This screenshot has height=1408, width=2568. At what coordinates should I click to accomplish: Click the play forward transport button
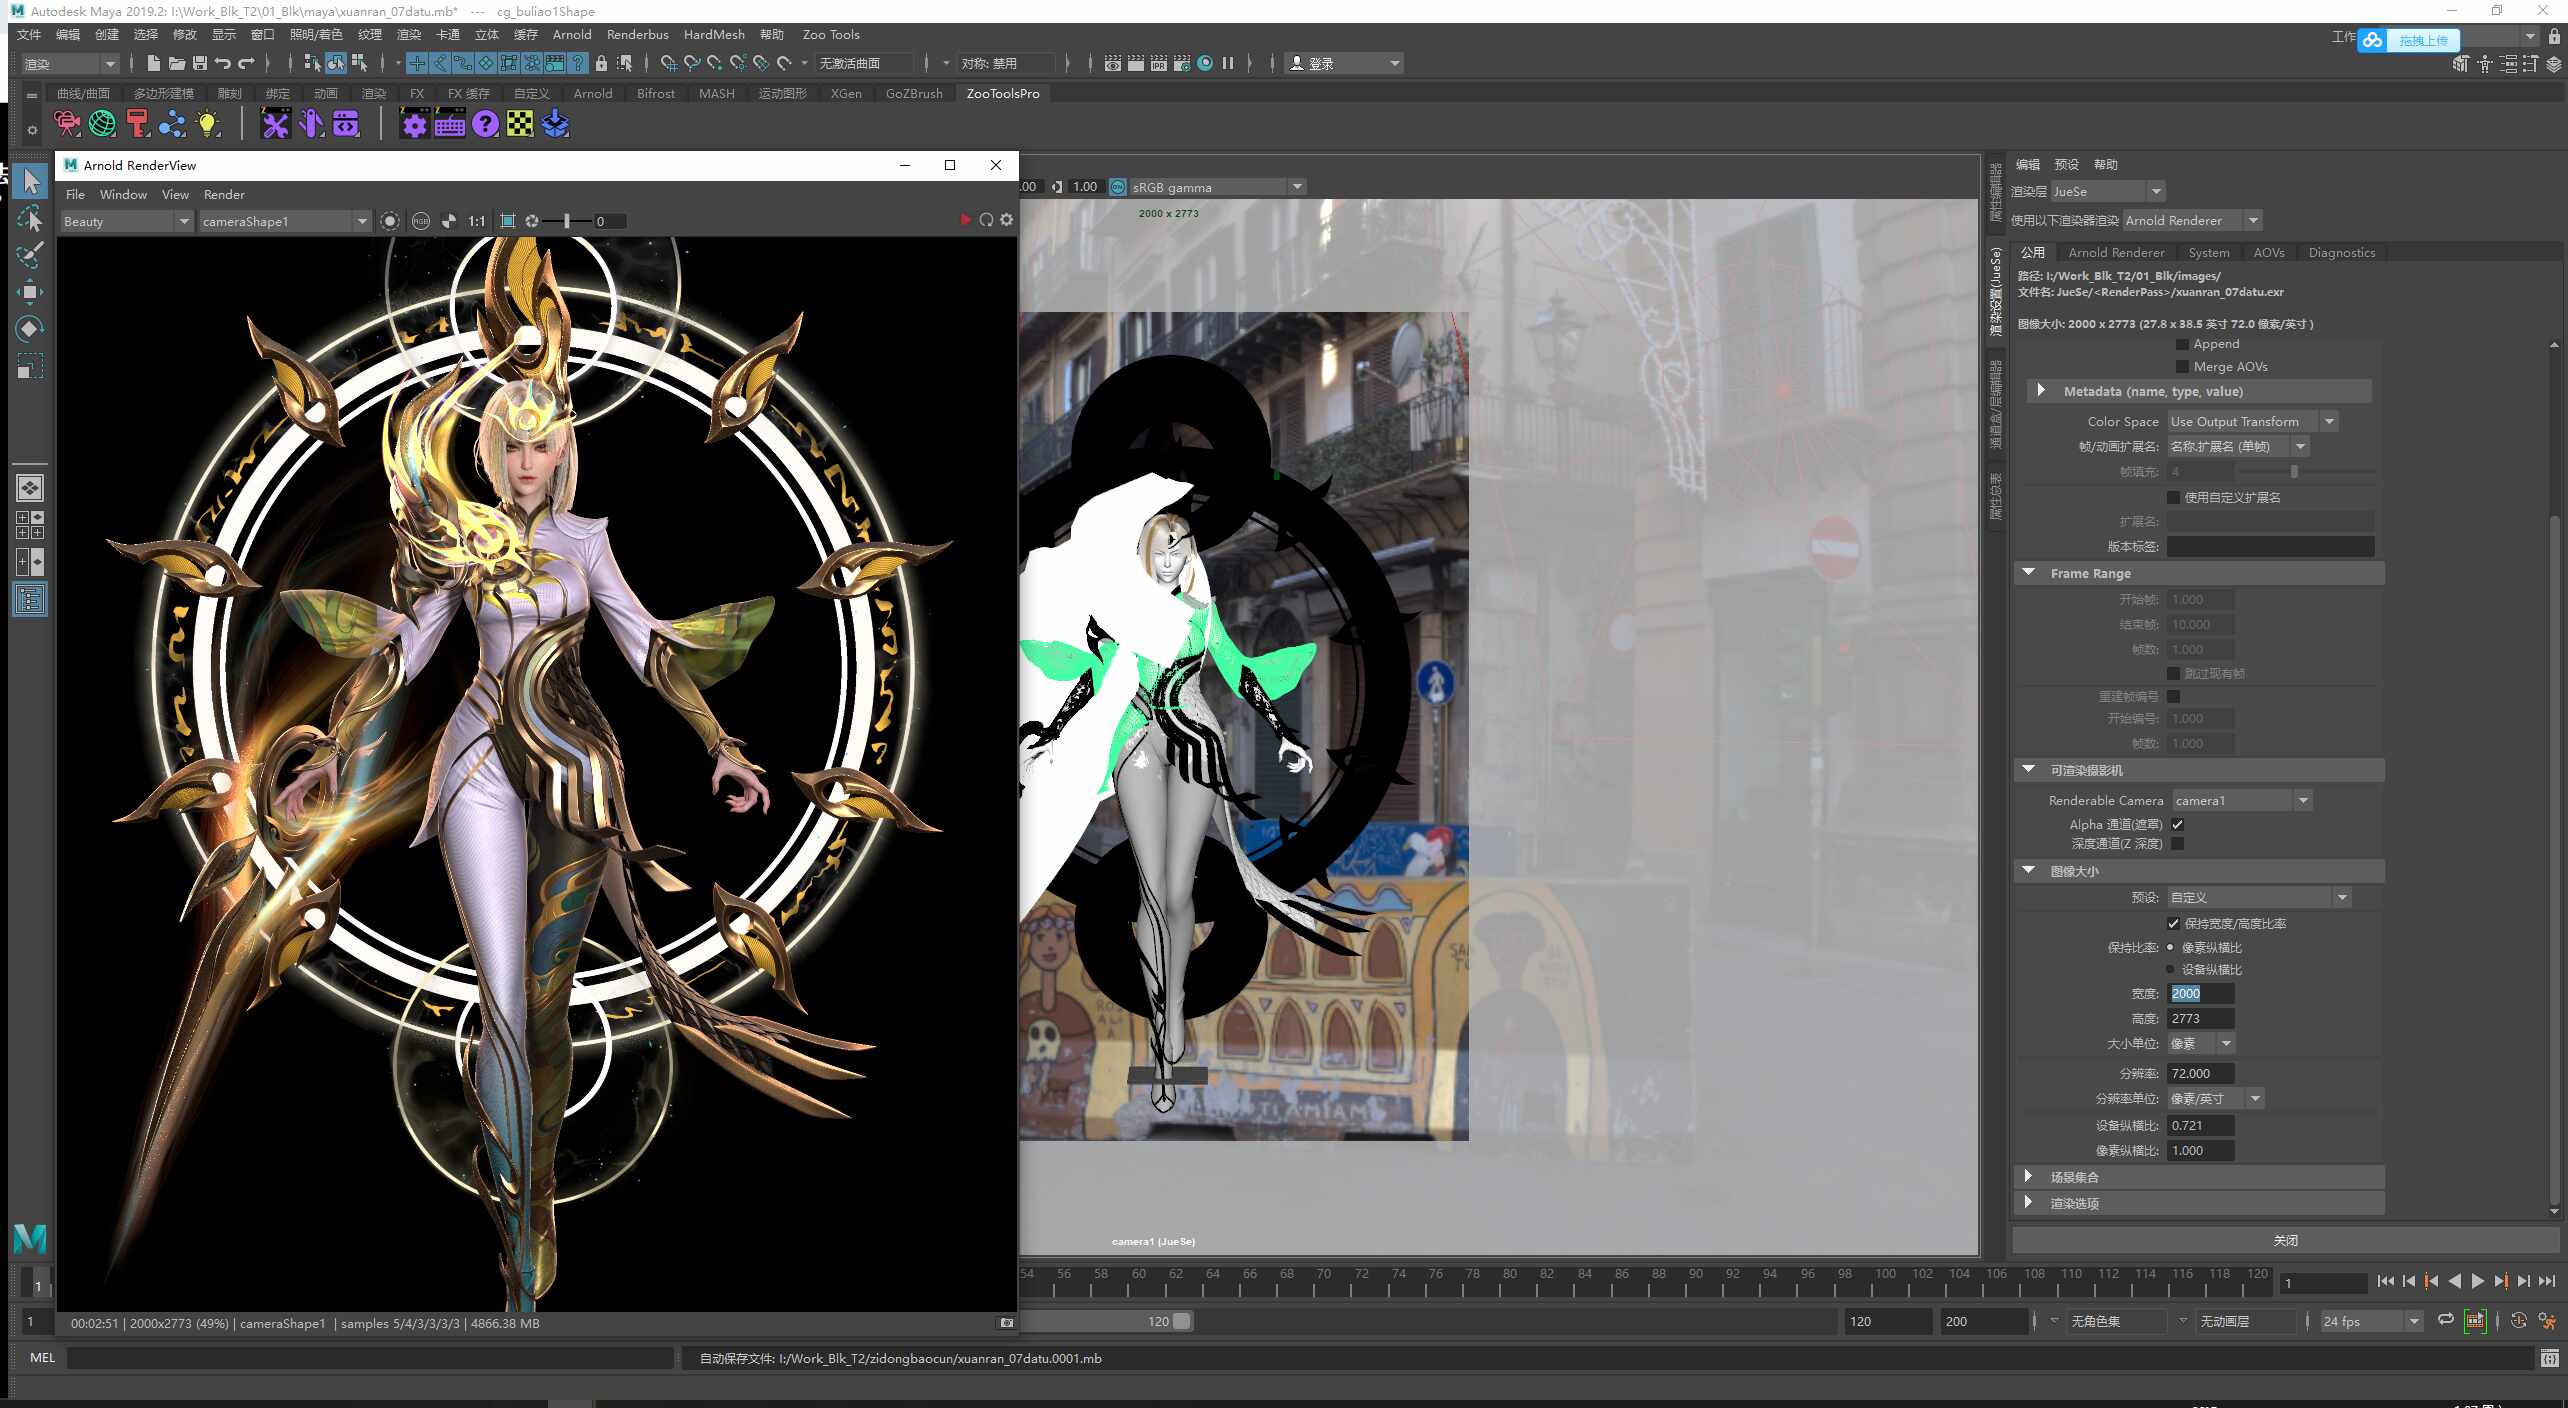coord(2477,1281)
